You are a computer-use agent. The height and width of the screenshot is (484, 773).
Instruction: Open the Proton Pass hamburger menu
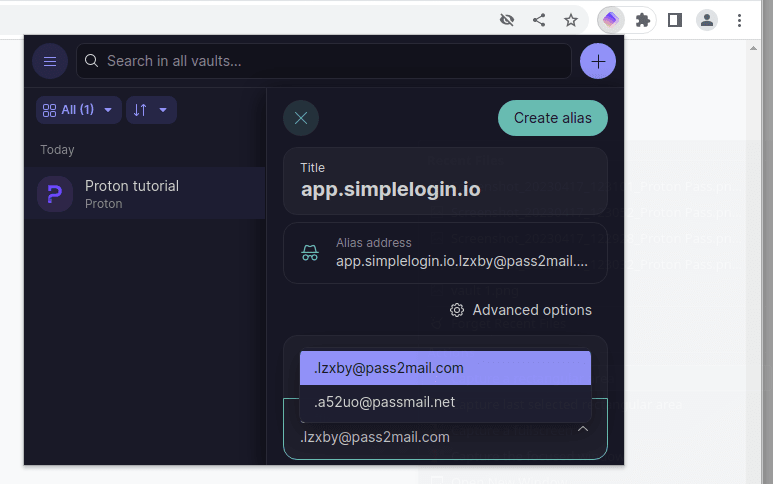tap(50, 61)
